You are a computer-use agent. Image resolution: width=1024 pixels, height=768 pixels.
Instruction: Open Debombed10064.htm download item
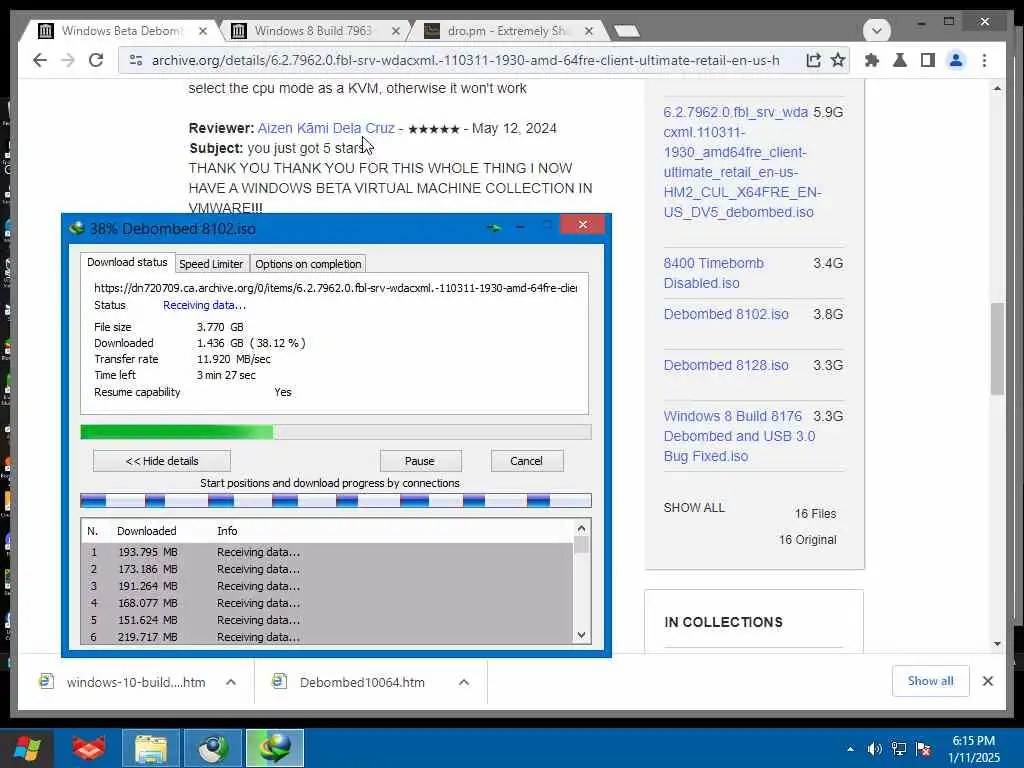(x=351, y=682)
